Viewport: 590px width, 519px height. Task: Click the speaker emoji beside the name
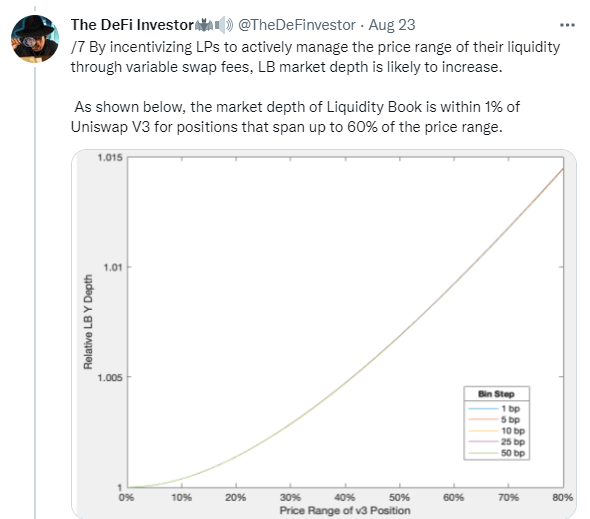pos(224,25)
